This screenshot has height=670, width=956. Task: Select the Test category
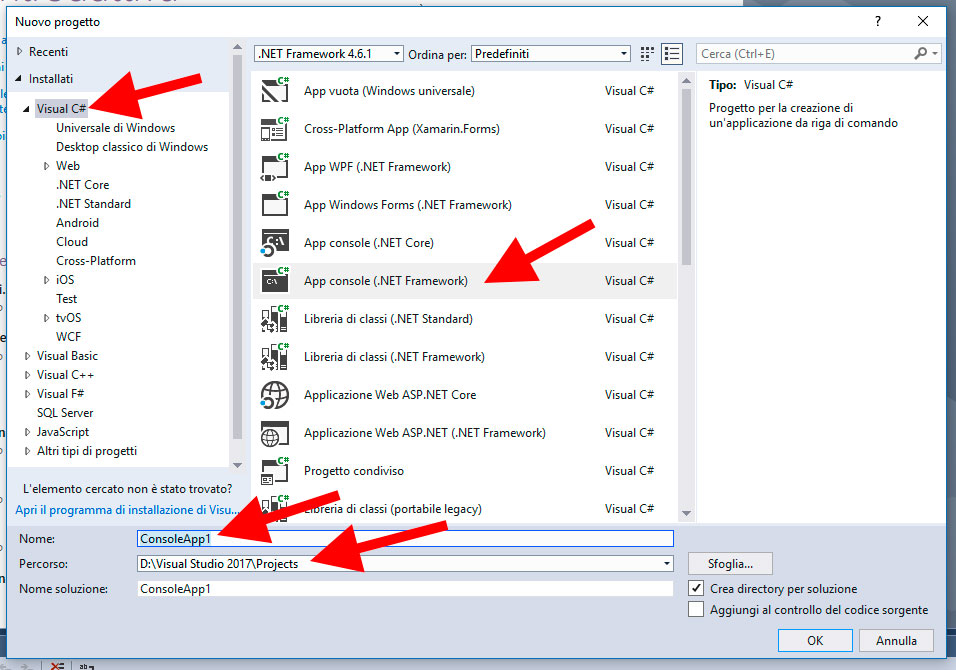pos(66,299)
